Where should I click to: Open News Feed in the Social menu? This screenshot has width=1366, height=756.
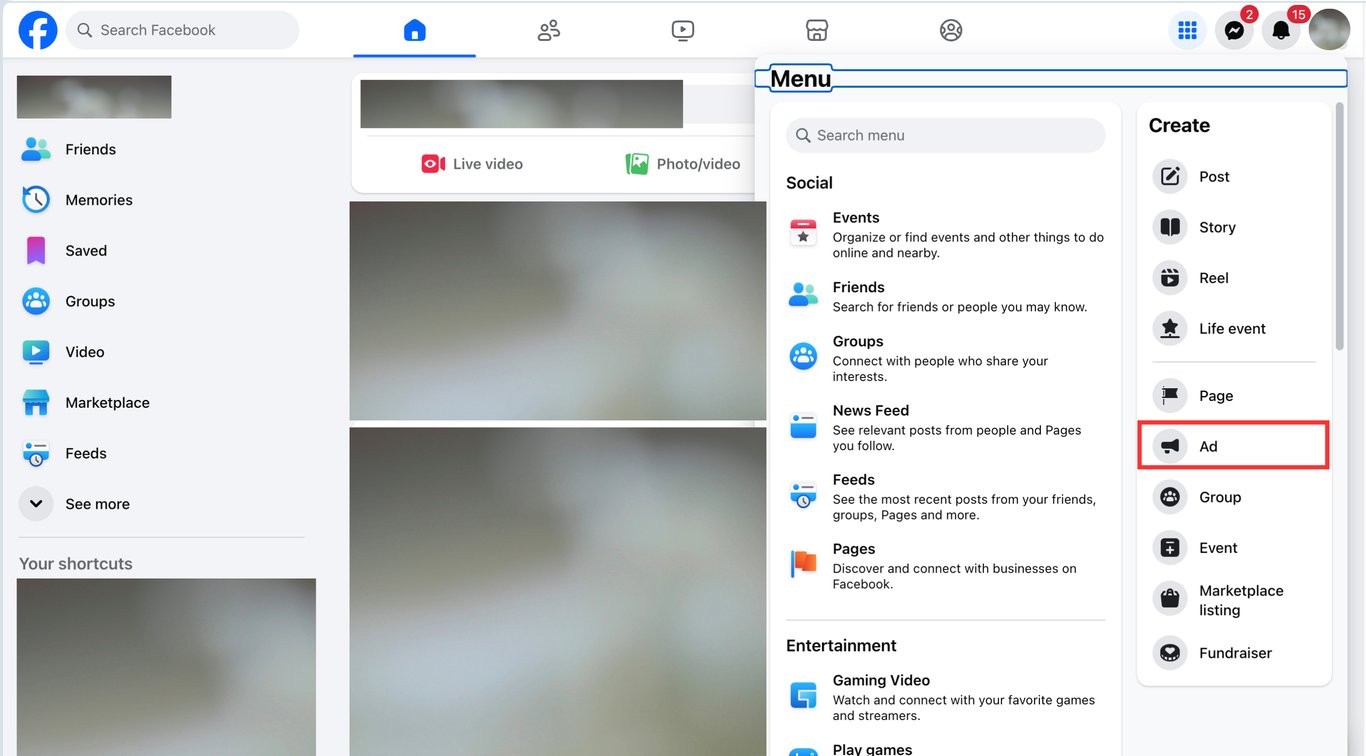point(946,427)
